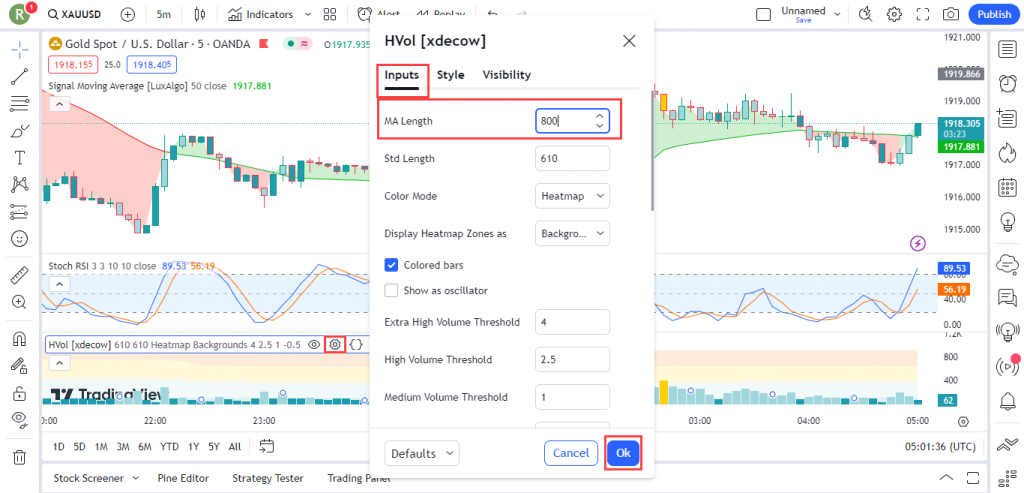Switch to the Style tab
Viewport: 1024px width, 493px height.
[x=451, y=74]
